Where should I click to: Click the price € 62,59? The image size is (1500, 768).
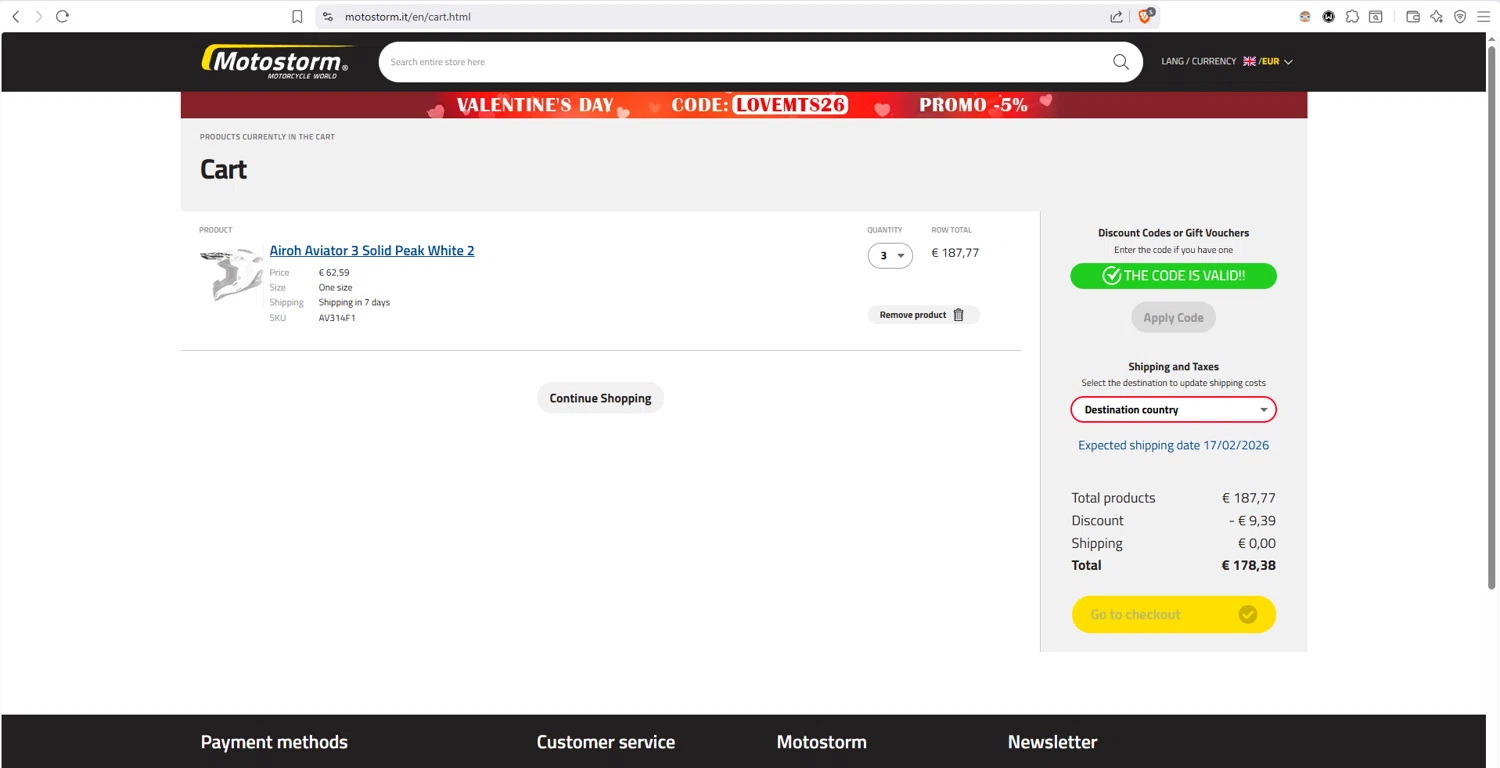click(x=334, y=272)
